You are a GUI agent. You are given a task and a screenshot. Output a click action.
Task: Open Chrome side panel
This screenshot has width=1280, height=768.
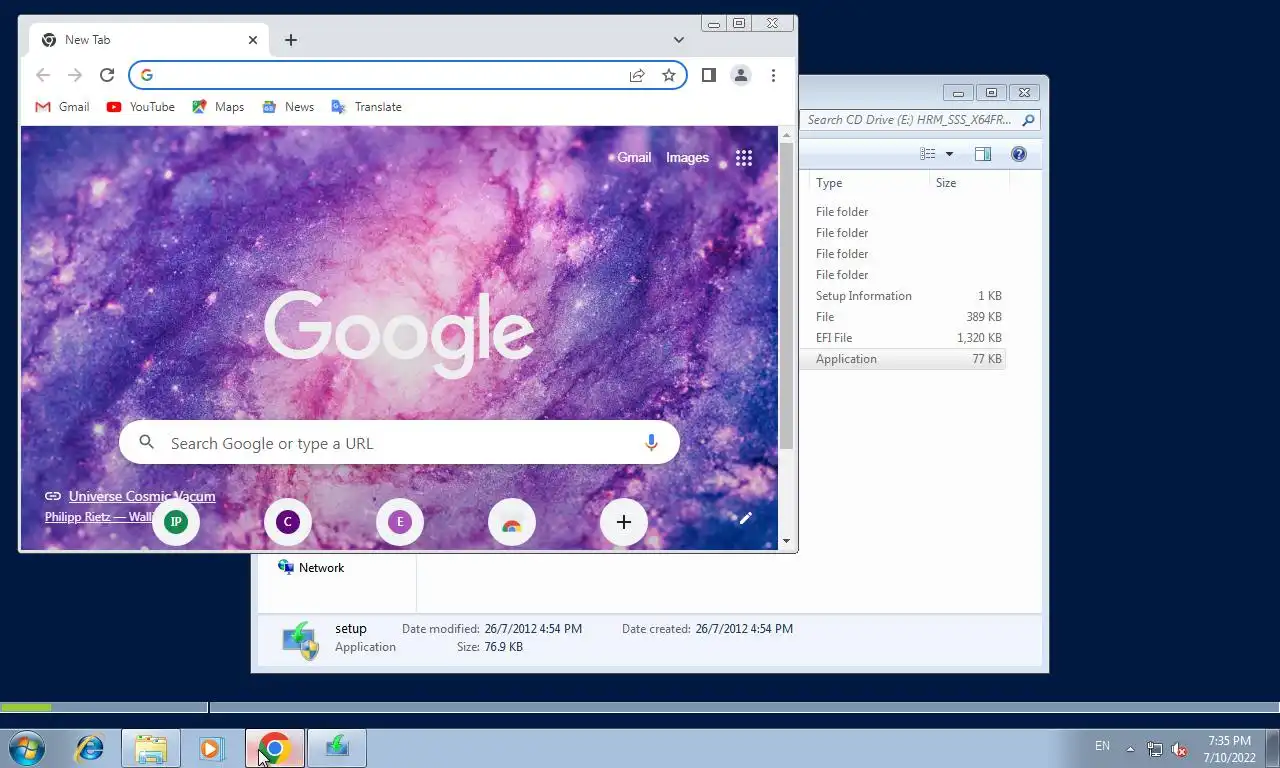[708, 75]
